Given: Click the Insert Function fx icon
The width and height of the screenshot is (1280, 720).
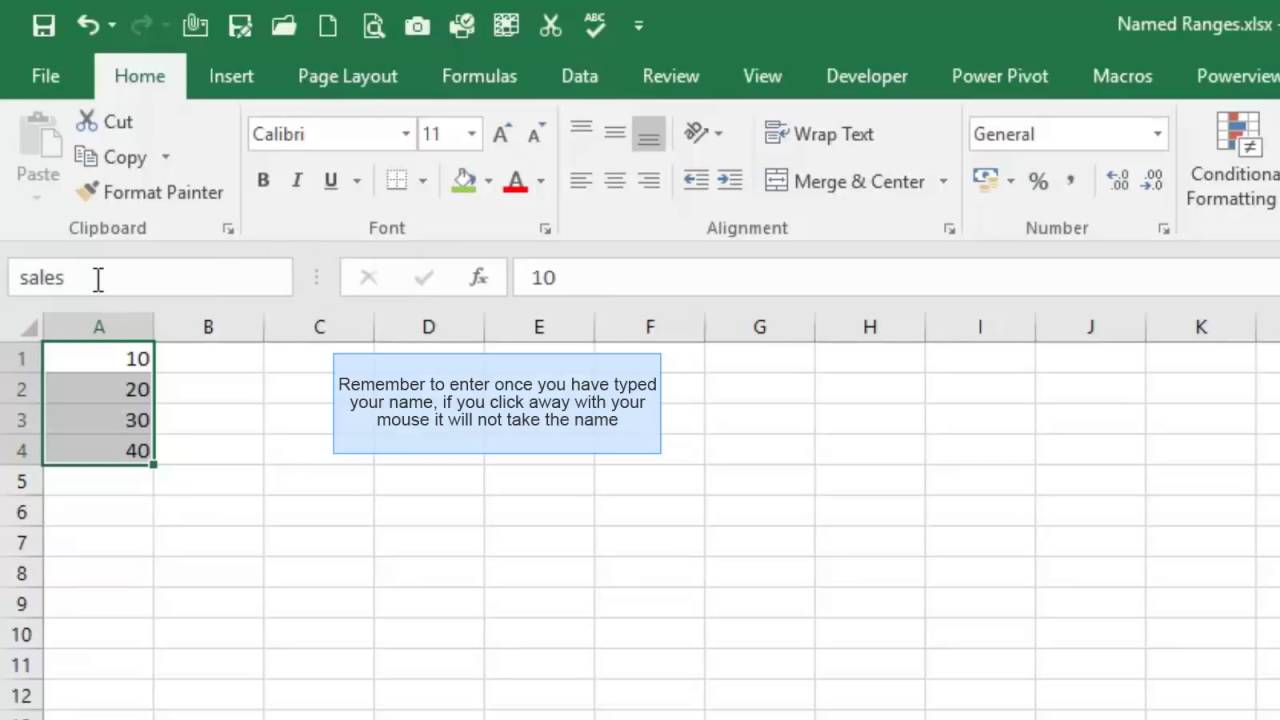Looking at the screenshot, I should 479,277.
